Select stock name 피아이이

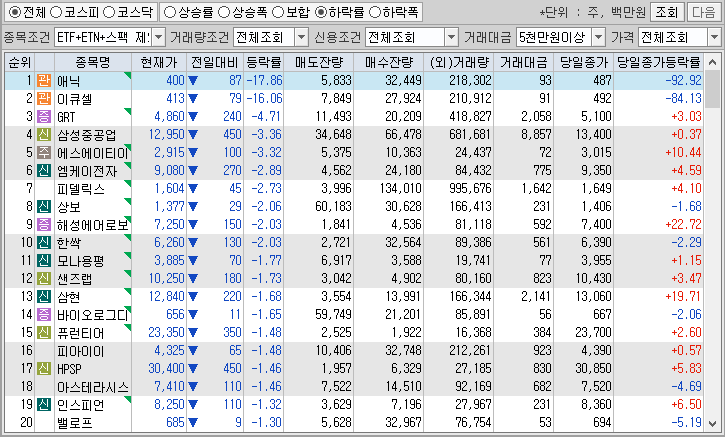click(x=80, y=351)
